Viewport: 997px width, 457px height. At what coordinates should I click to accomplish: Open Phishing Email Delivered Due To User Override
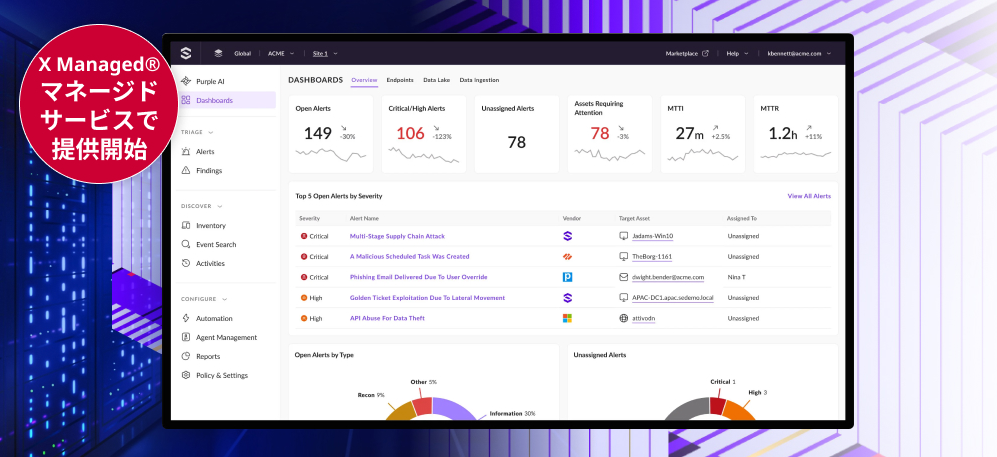(418, 277)
